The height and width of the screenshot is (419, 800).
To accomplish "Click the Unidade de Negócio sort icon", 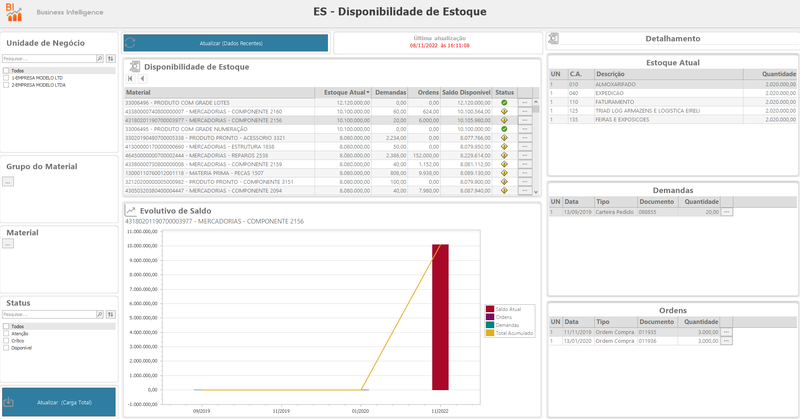I will (111, 59).
